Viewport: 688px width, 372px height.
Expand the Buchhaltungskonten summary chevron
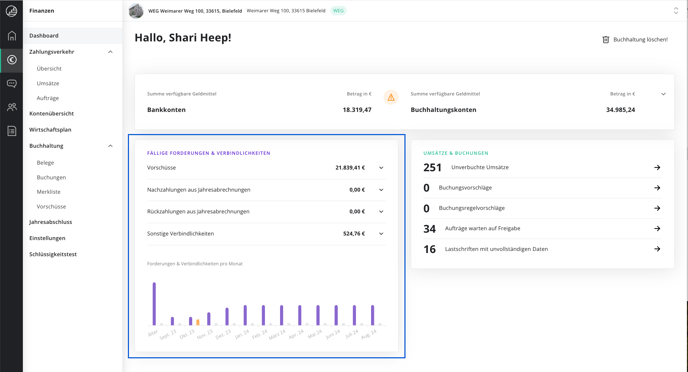tap(663, 94)
